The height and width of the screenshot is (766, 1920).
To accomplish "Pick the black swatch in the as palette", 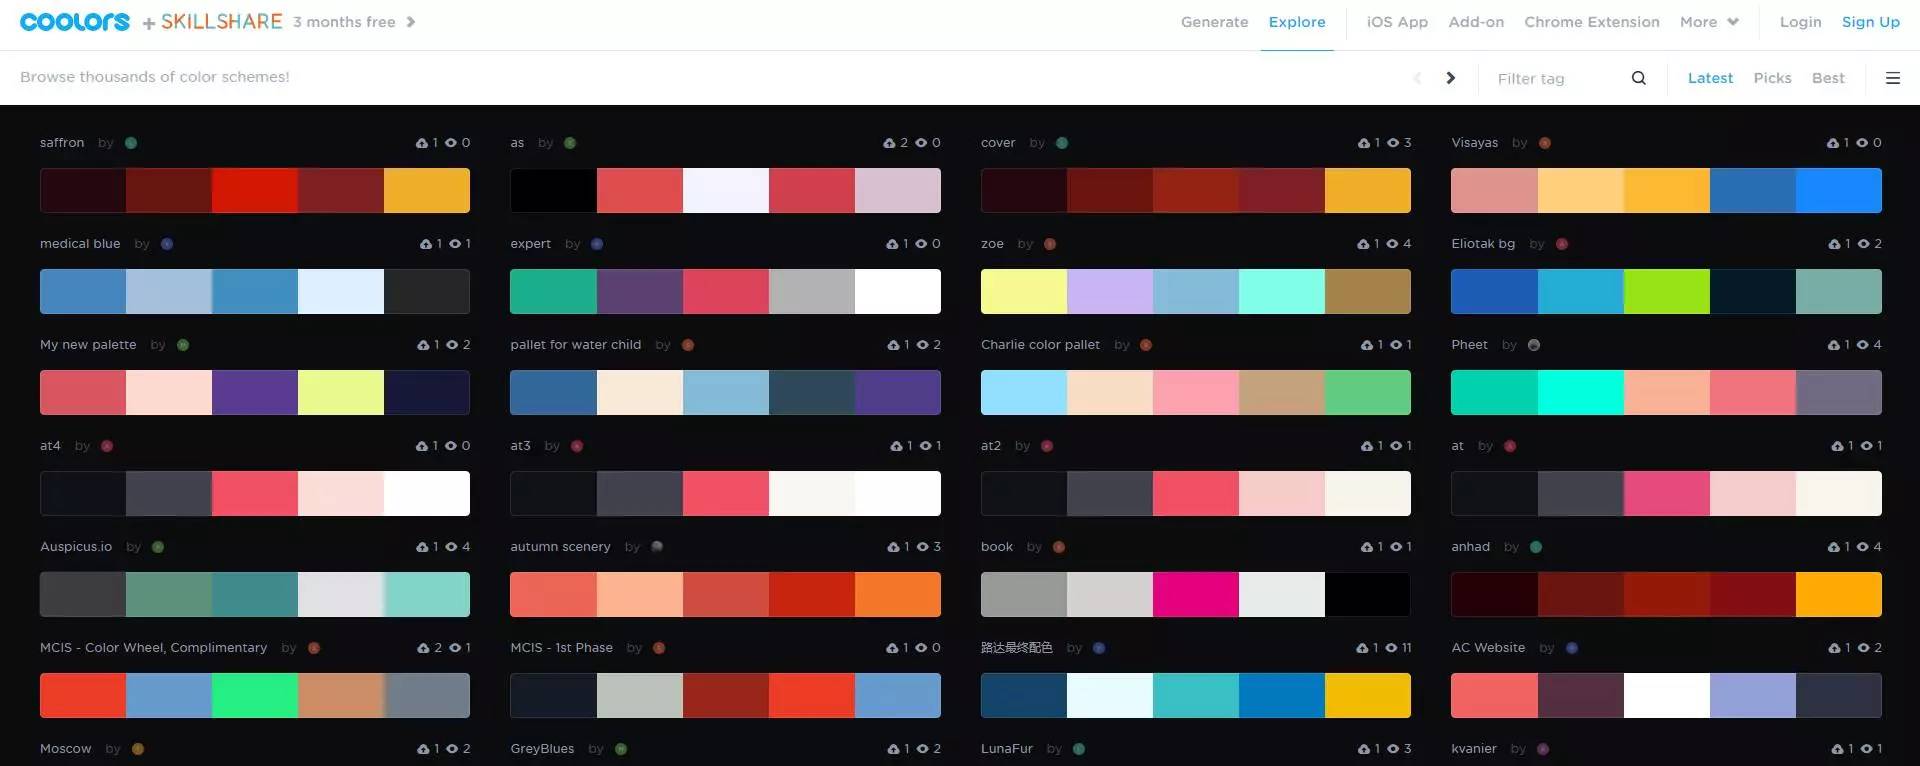I will (553, 190).
